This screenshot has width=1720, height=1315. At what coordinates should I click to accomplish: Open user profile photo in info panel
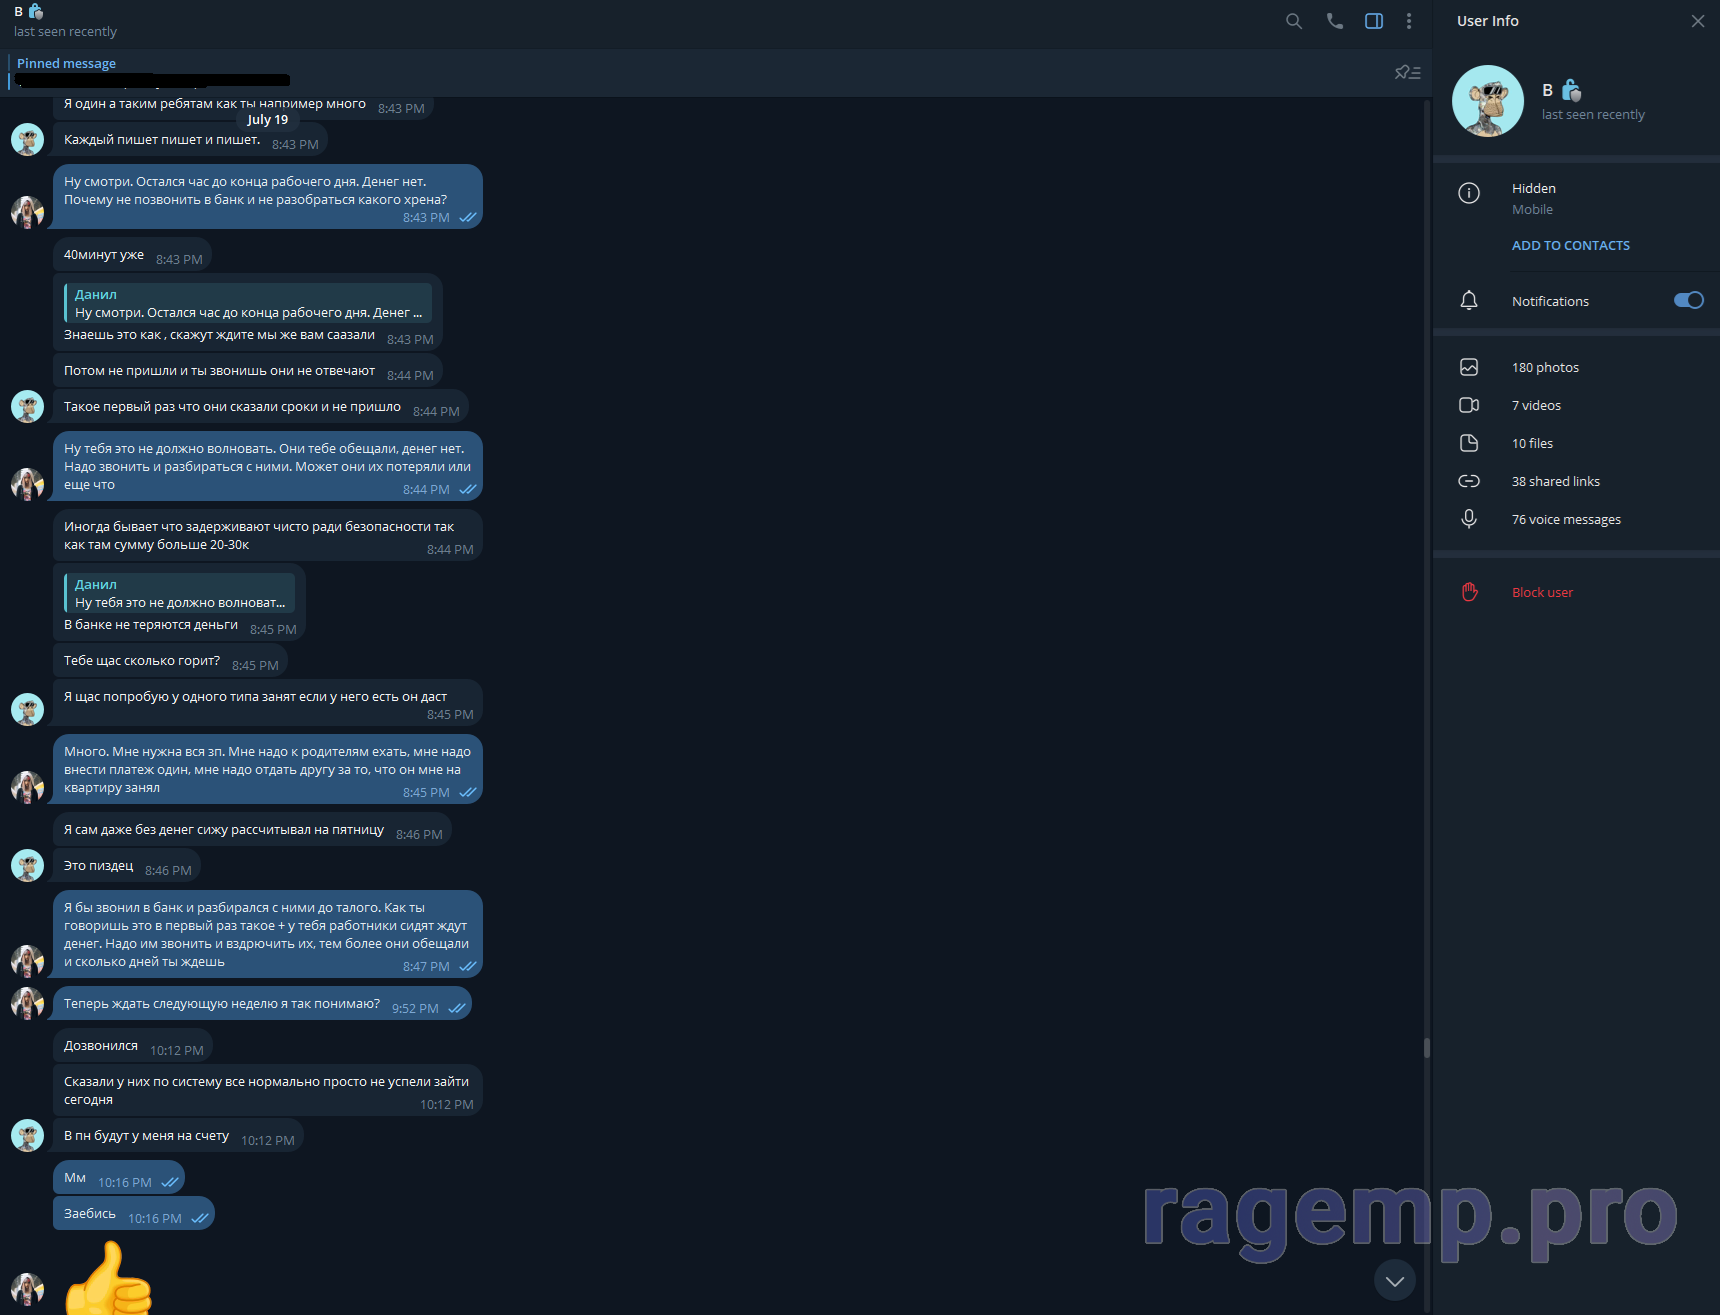(x=1487, y=101)
